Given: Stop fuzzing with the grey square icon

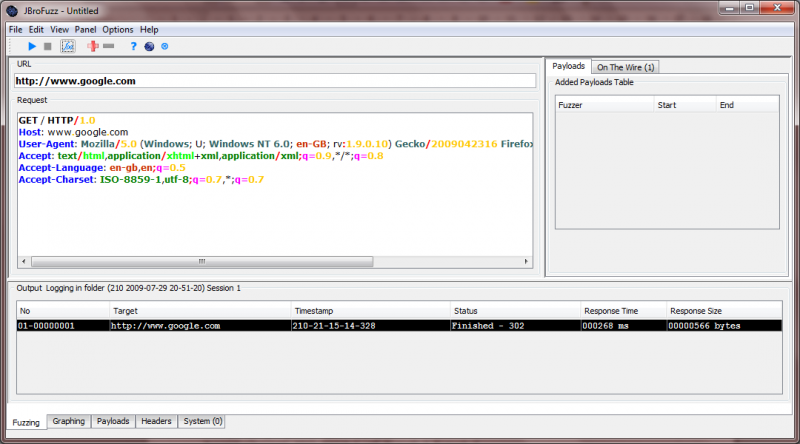Looking at the screenshot, I should point(47,46).
